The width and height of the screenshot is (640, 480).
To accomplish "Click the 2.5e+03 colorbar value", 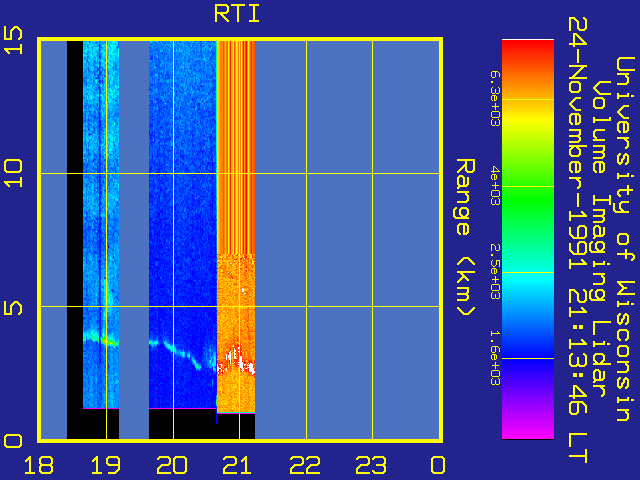I will (x=494, y=272).
